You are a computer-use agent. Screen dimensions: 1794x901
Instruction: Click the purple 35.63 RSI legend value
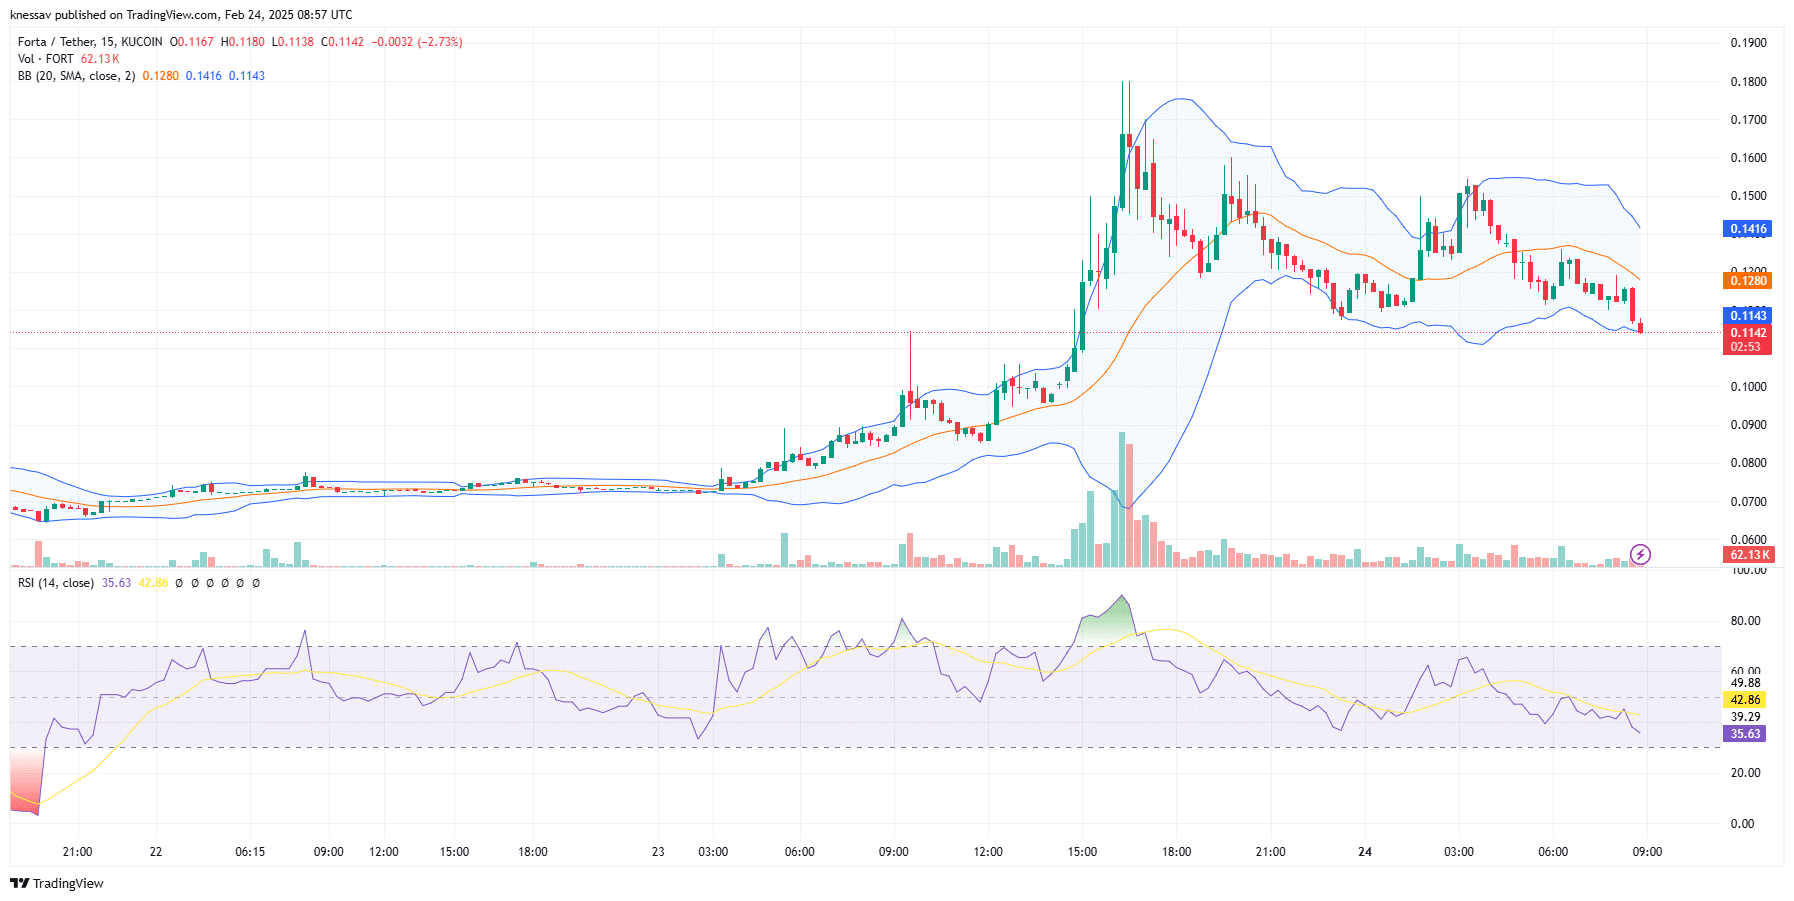tap(116, 583)
